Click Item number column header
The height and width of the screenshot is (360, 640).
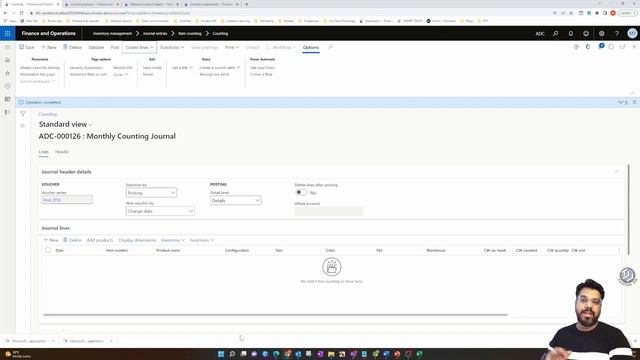point(117,250)
